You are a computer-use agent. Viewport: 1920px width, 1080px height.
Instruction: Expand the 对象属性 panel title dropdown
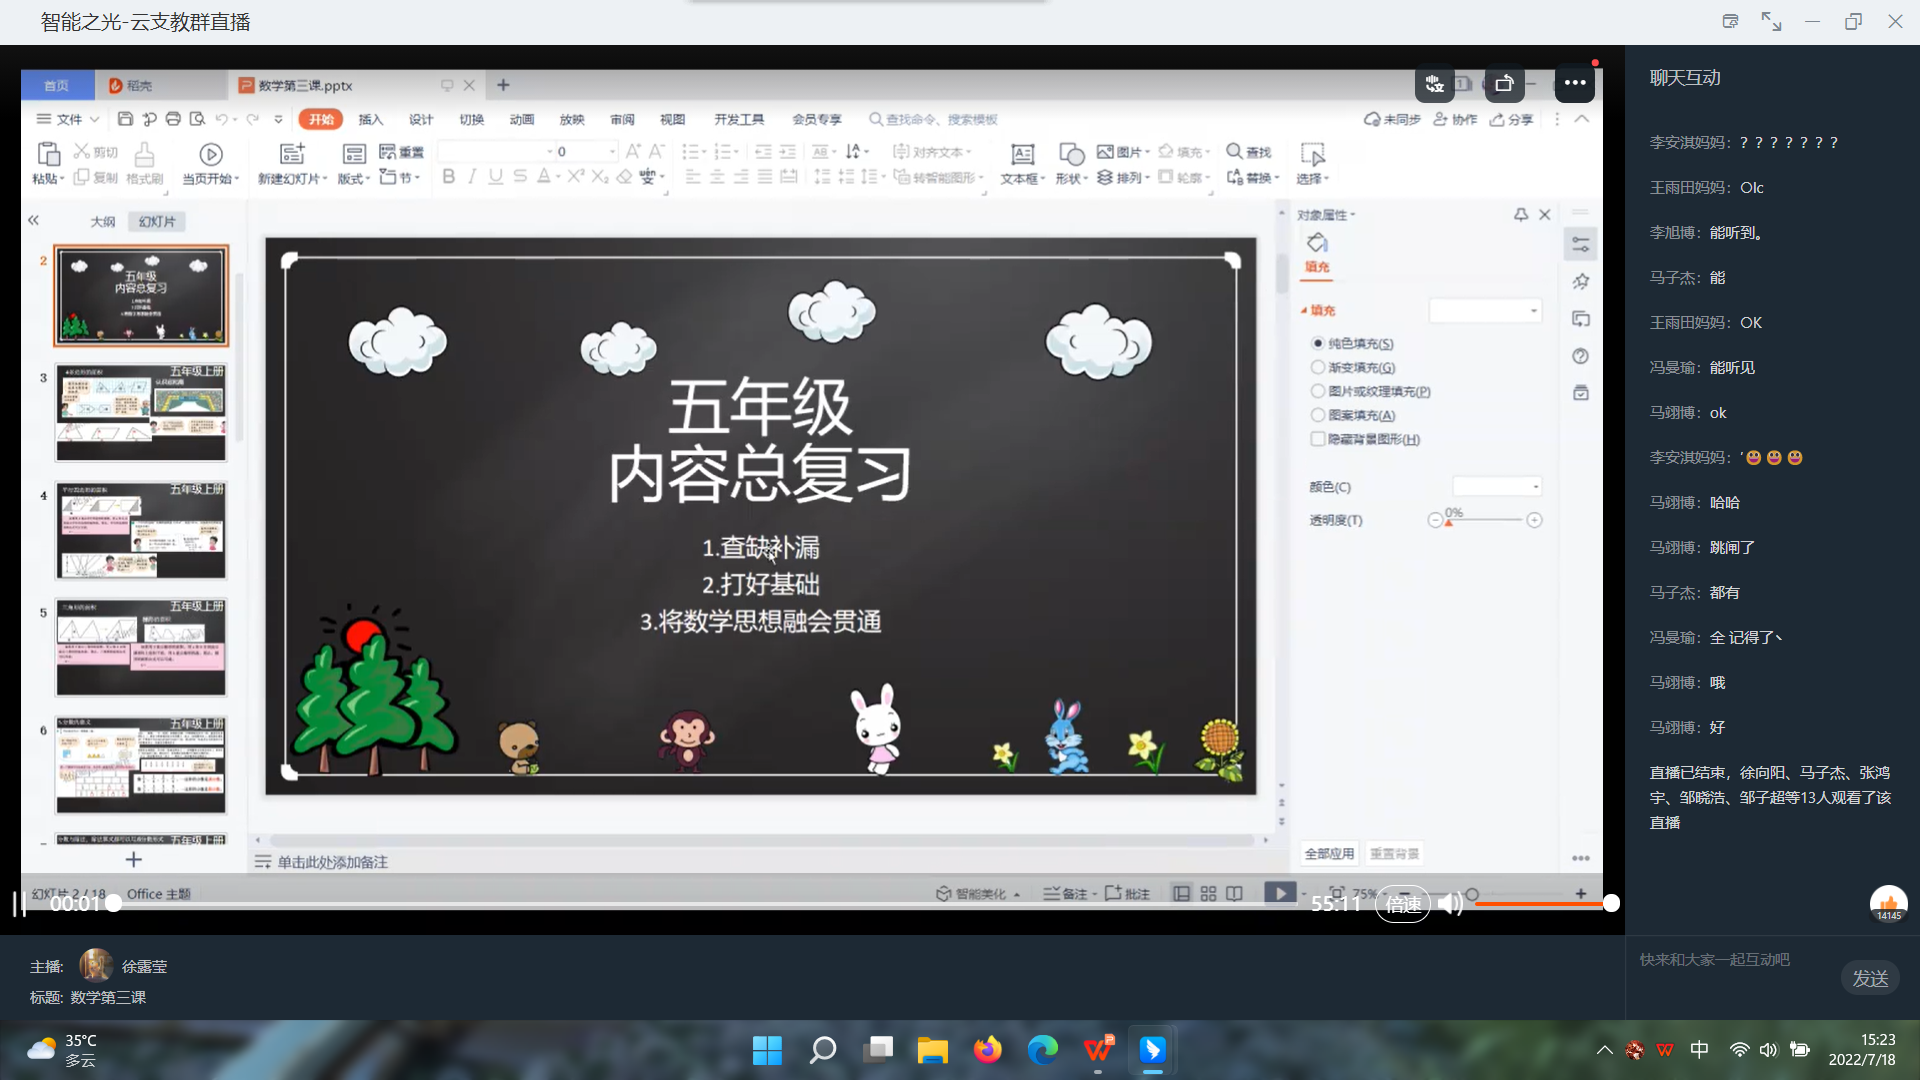[1353, 215]
